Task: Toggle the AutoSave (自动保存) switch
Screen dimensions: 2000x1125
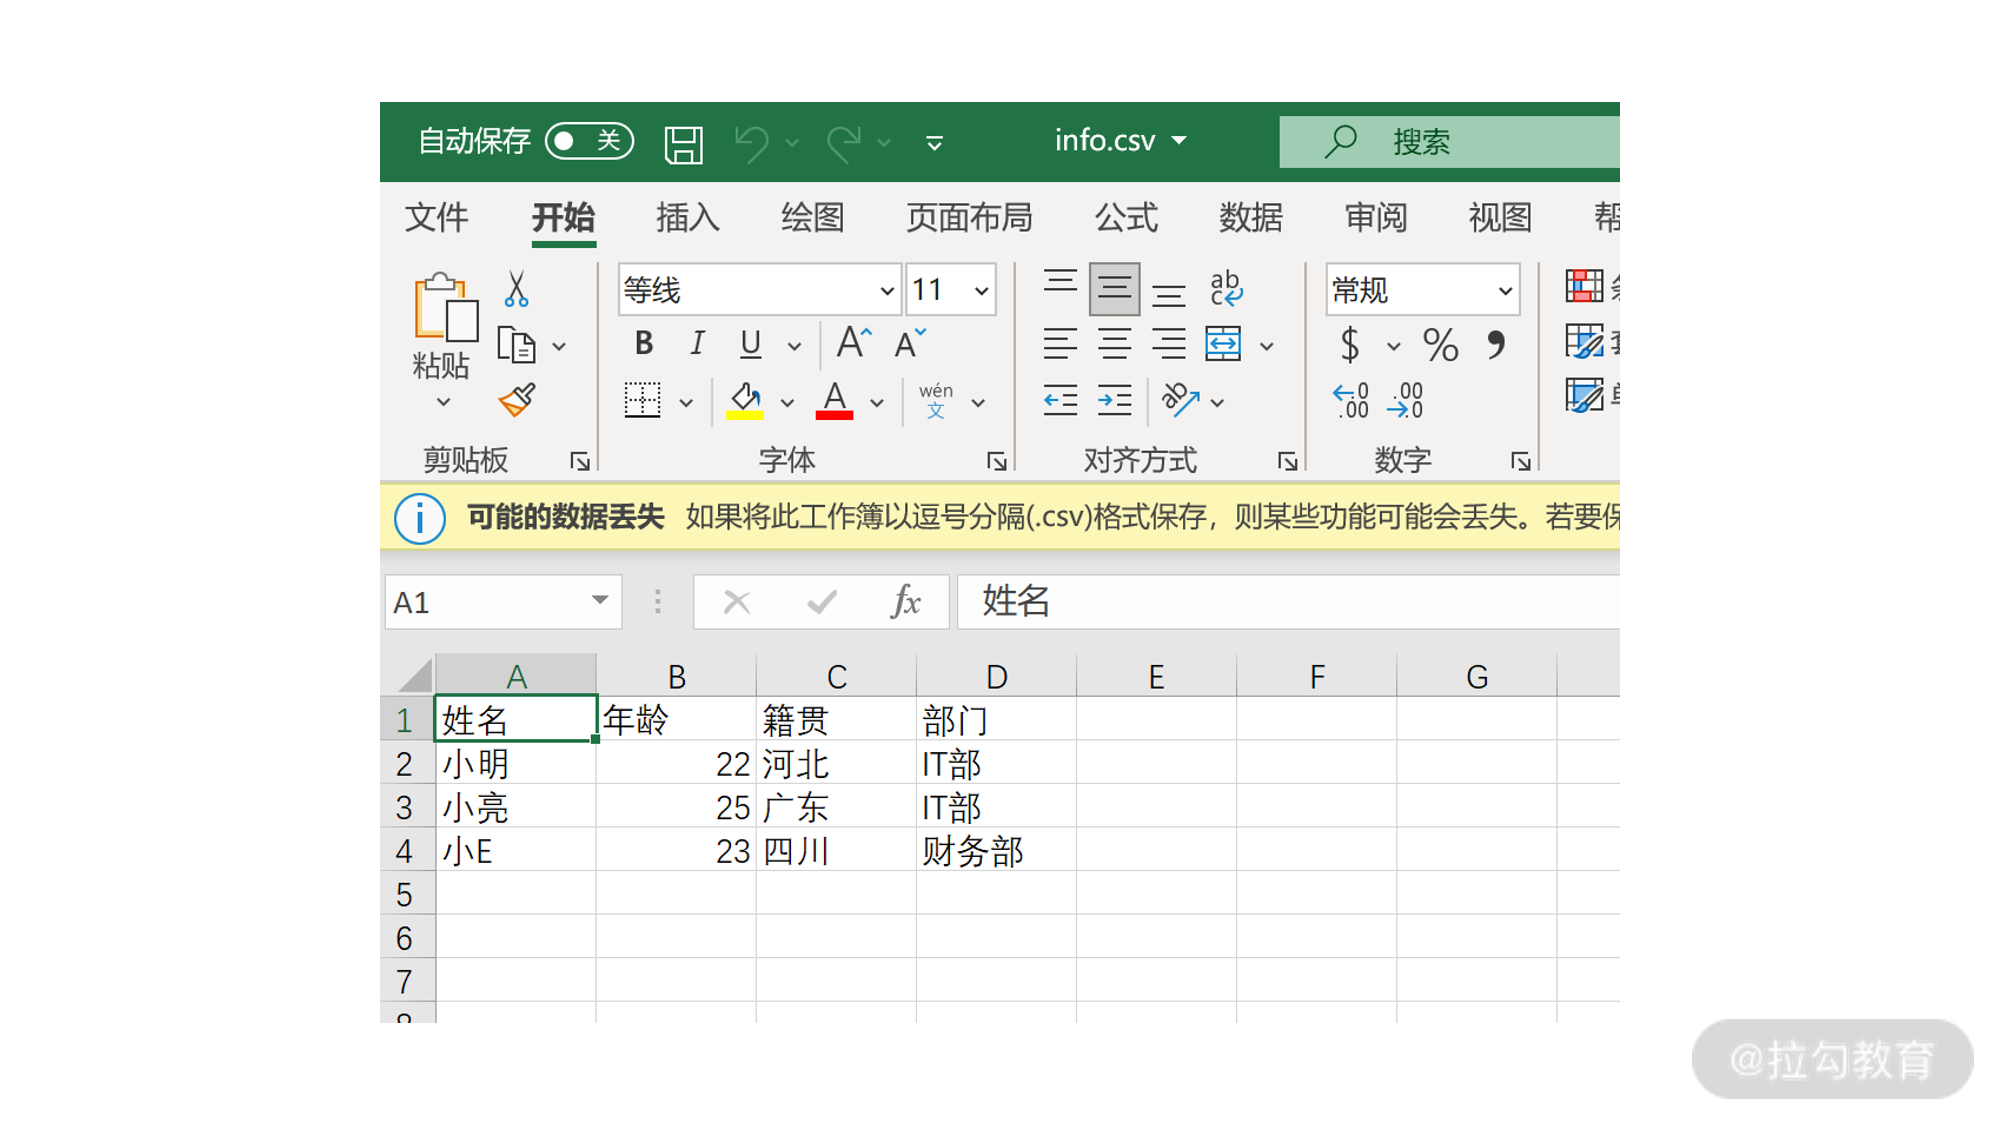Action: point(590,141)
